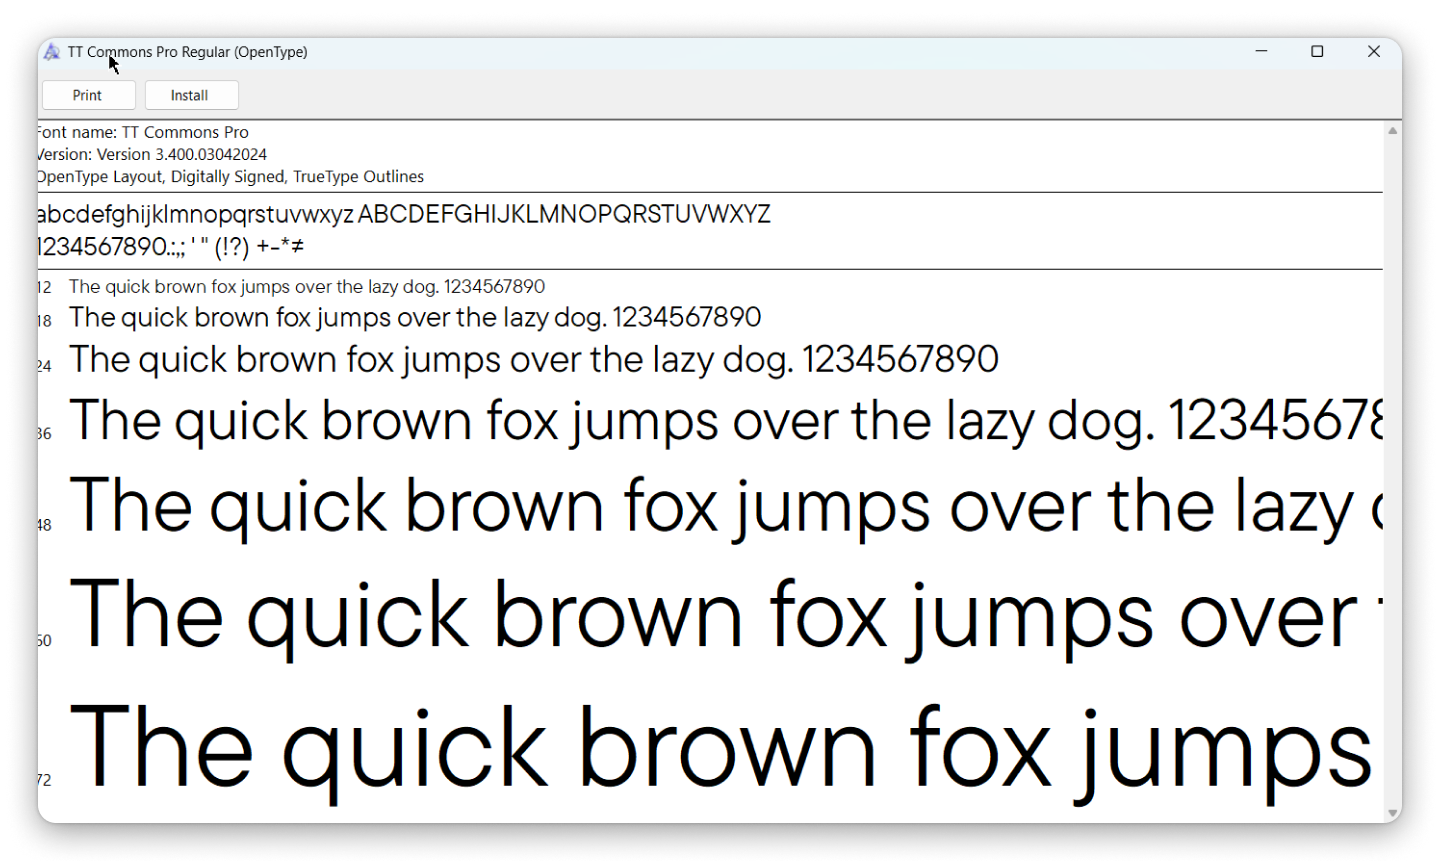Click the 18 point sample sentence

[415, 318]
